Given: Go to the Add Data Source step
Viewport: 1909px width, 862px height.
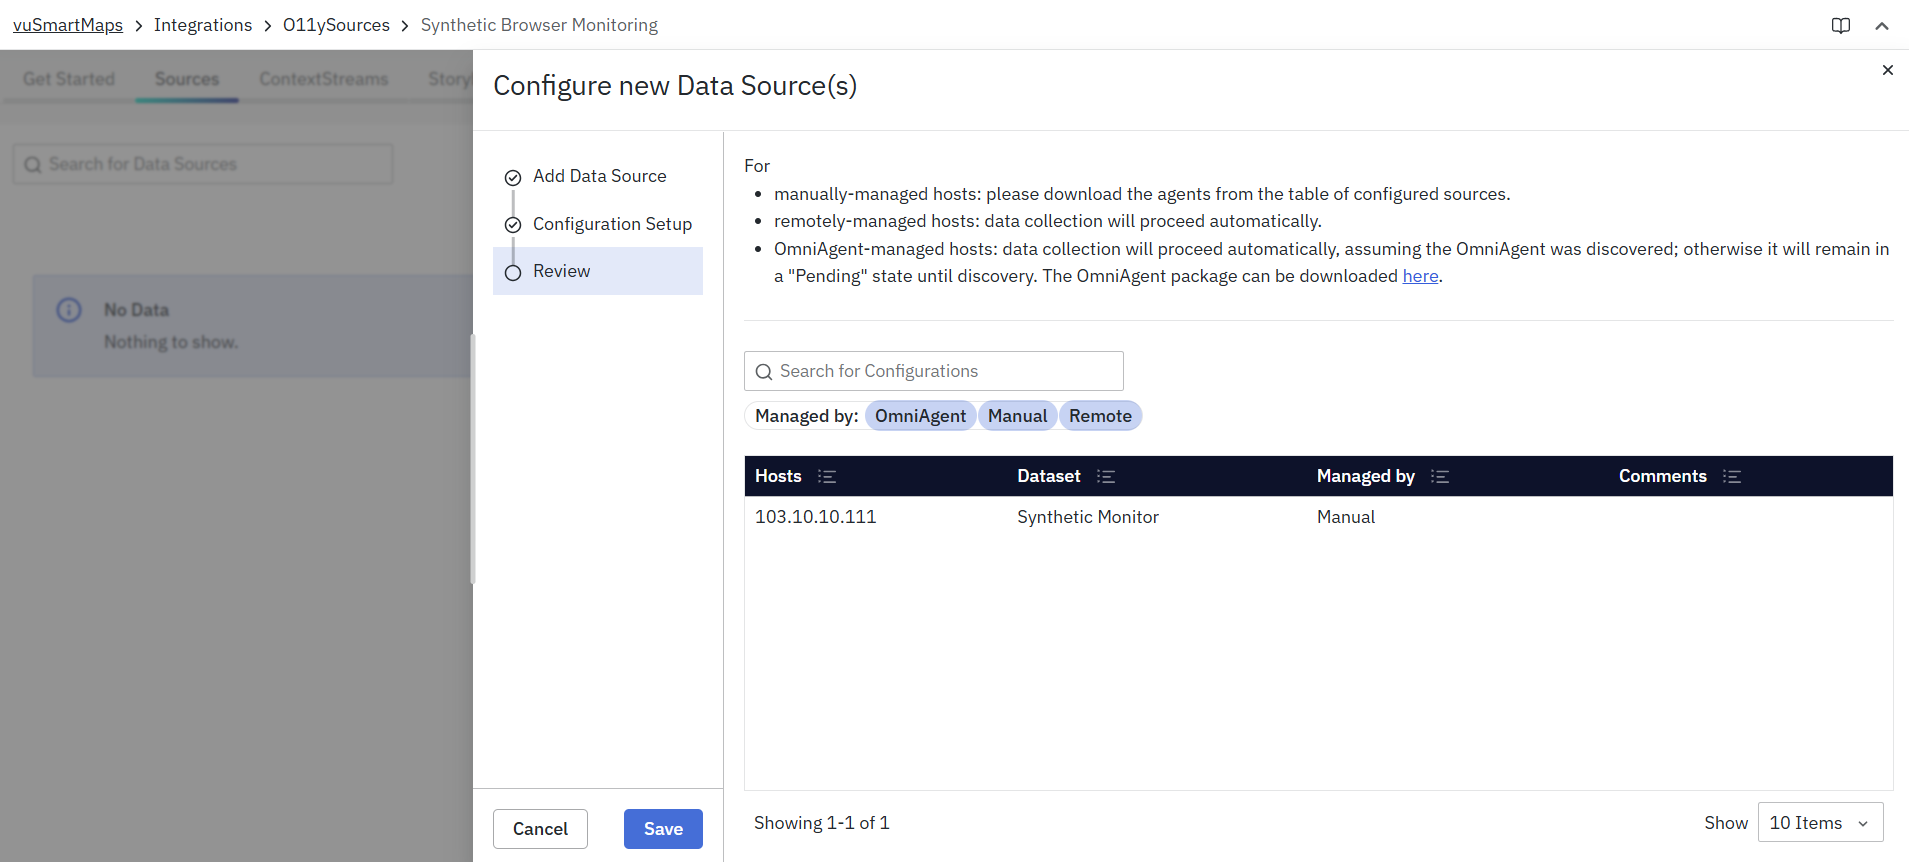Looking at the screenshot, I should tap(599, 176).
